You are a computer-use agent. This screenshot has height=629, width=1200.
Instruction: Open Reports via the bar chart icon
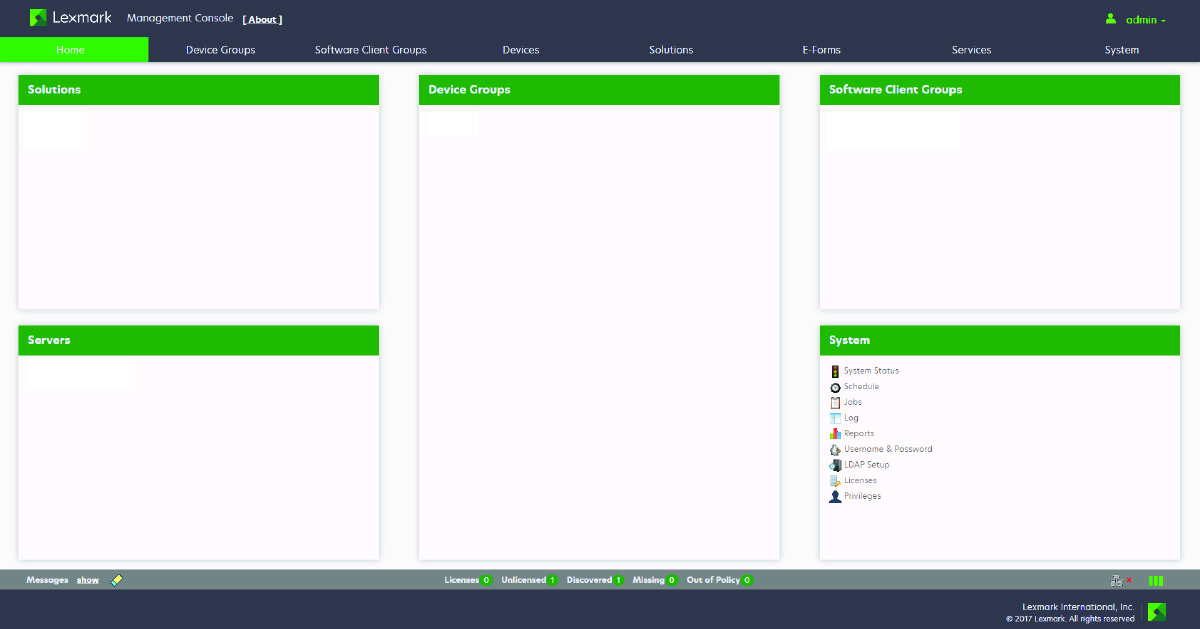835,434
